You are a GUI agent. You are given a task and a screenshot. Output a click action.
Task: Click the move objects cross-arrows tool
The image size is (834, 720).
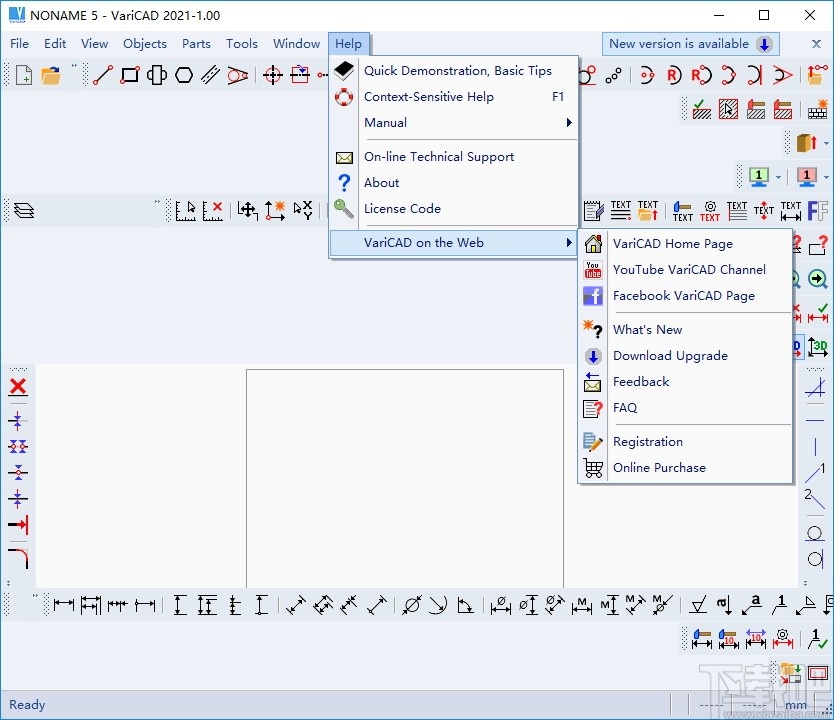coord(248,211)
